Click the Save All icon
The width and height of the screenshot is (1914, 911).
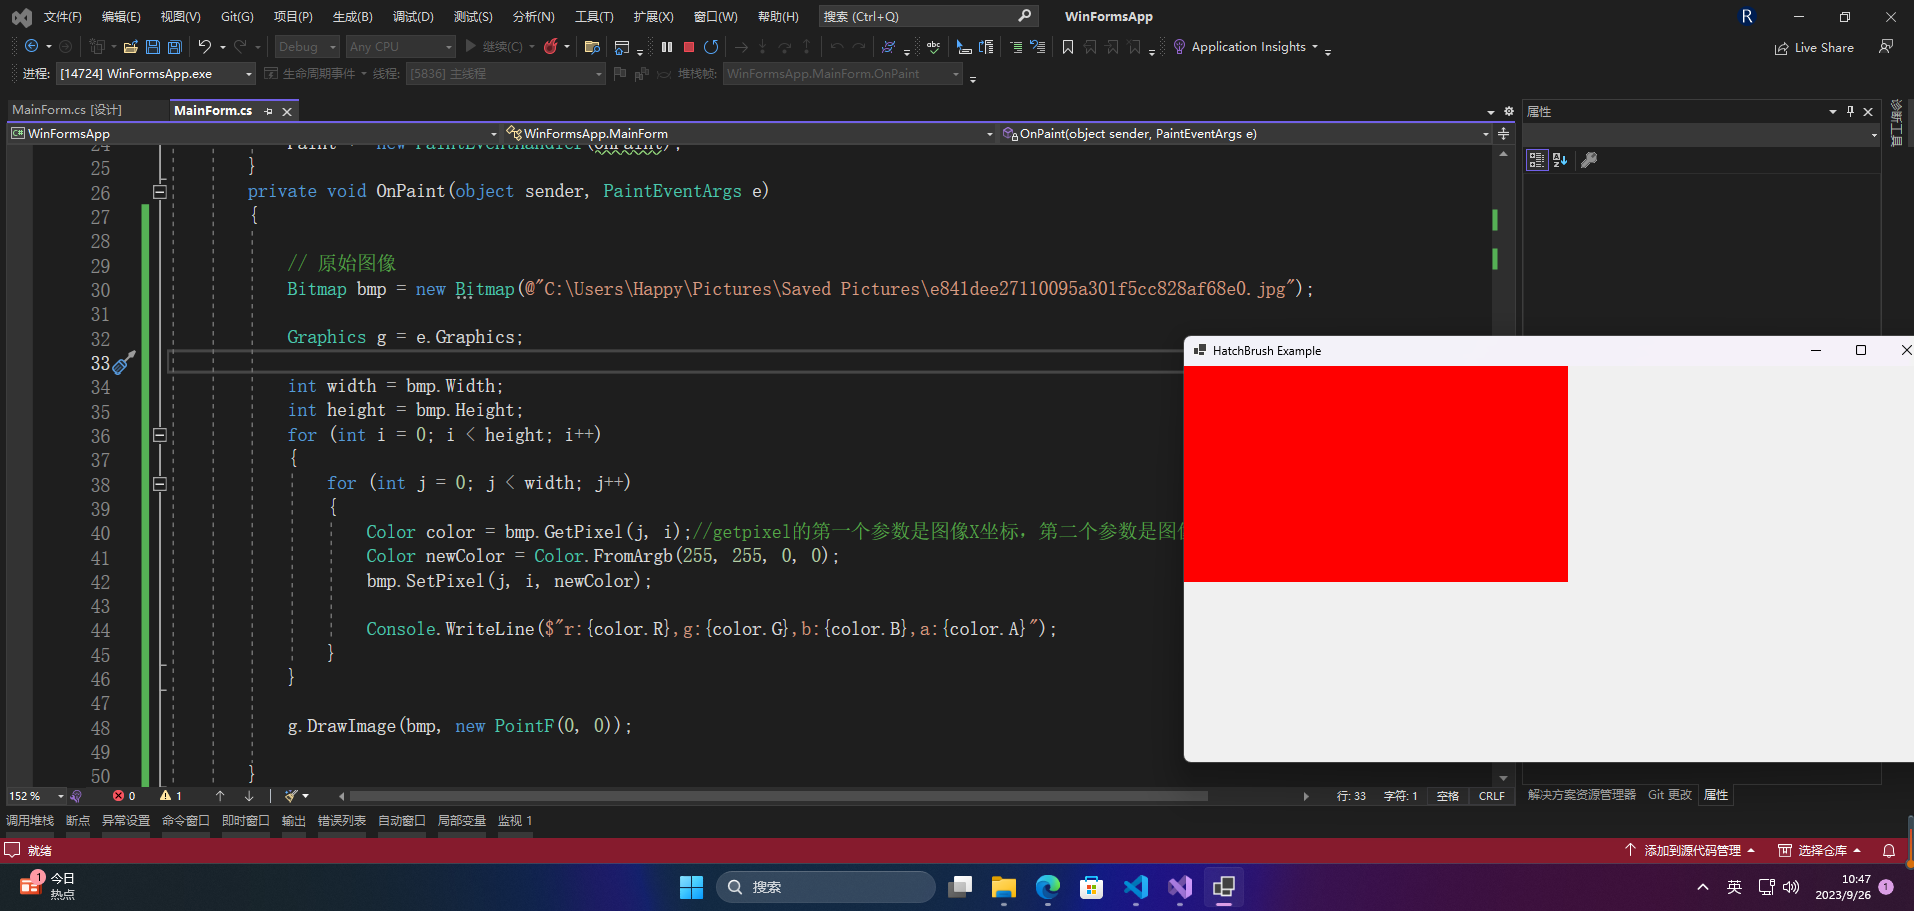tap(175, 47)
